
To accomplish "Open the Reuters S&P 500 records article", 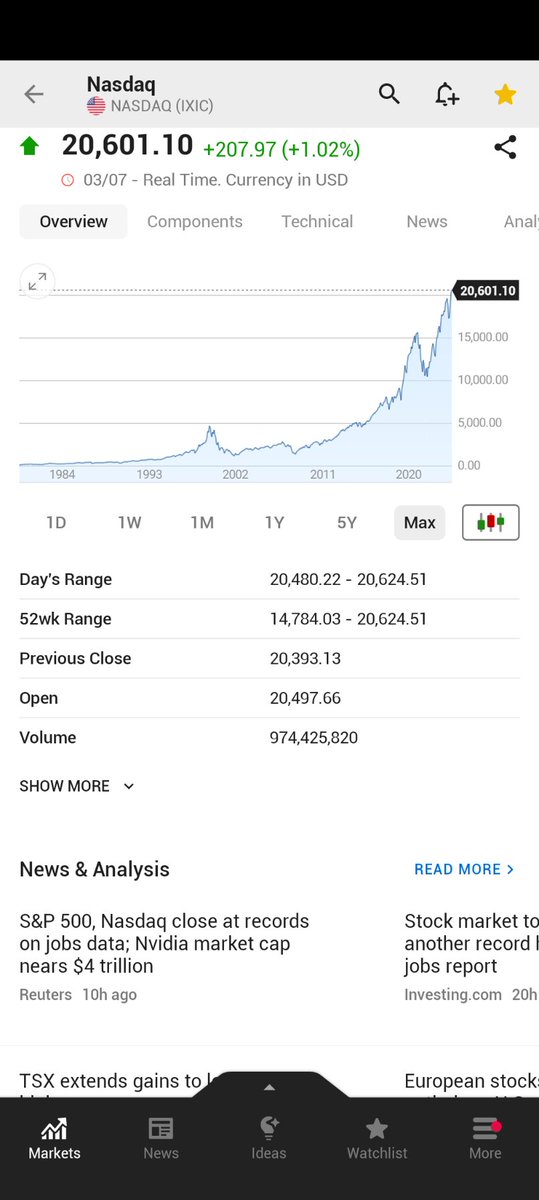I will pos(164,956).
